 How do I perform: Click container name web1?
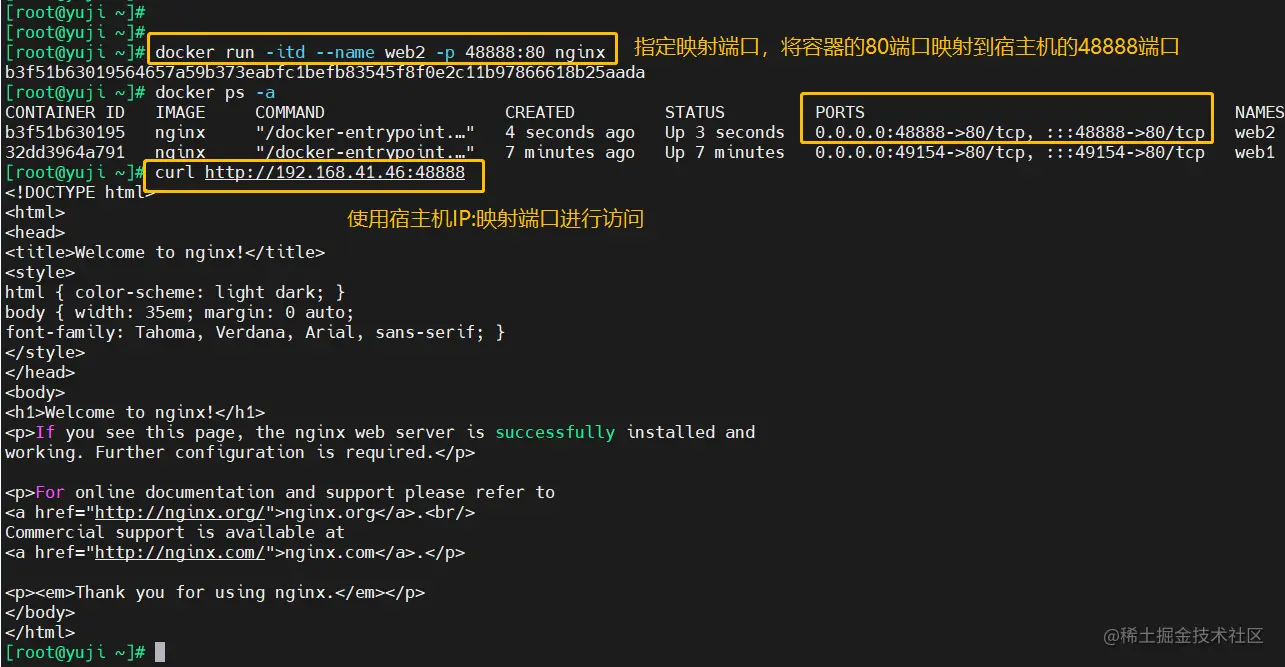pyautogui.click(x=1255, y=152)
